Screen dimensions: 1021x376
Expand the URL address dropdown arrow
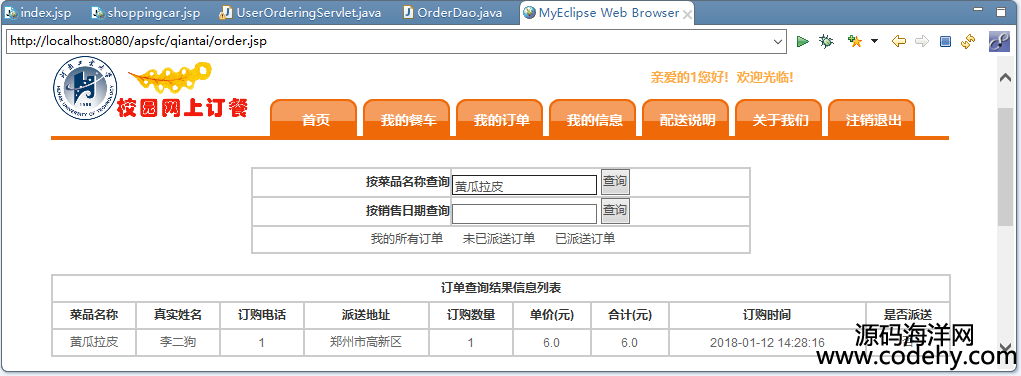point(777,42)
